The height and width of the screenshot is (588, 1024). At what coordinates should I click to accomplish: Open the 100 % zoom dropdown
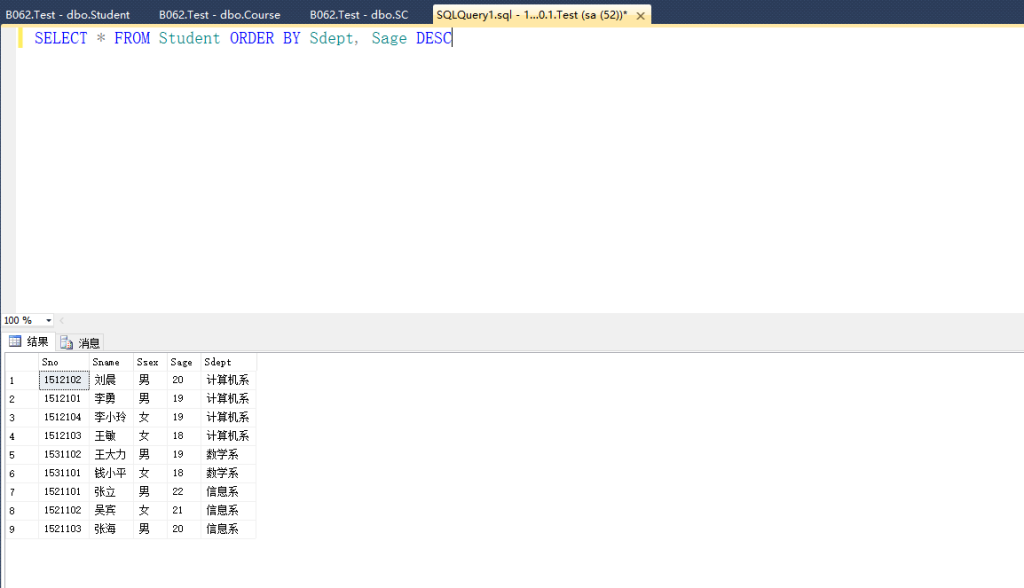(x=48, y=321)
